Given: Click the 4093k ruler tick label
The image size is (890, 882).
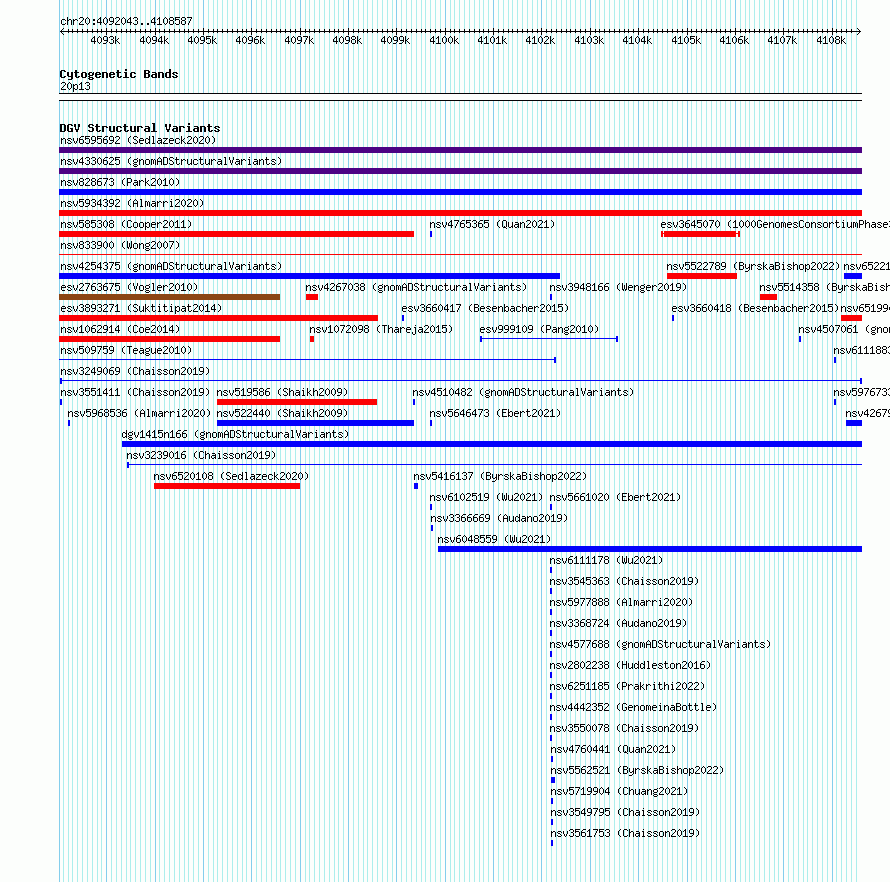Looking at the screenshot, I should (x=105, y=40).
